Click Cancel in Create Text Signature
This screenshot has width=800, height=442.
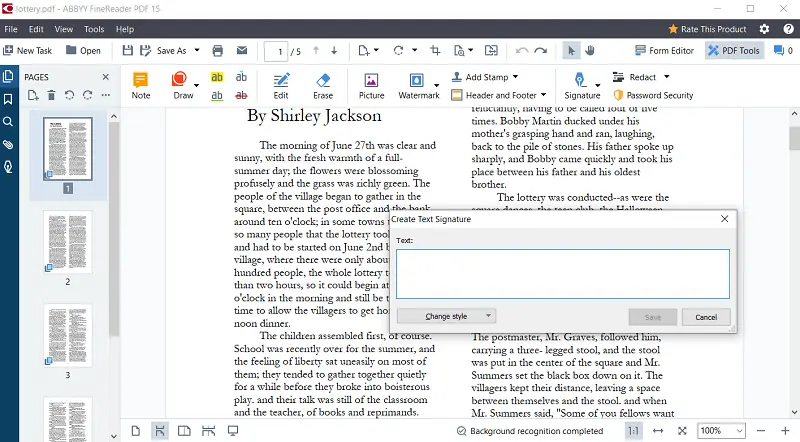click(x=706, y=317)
